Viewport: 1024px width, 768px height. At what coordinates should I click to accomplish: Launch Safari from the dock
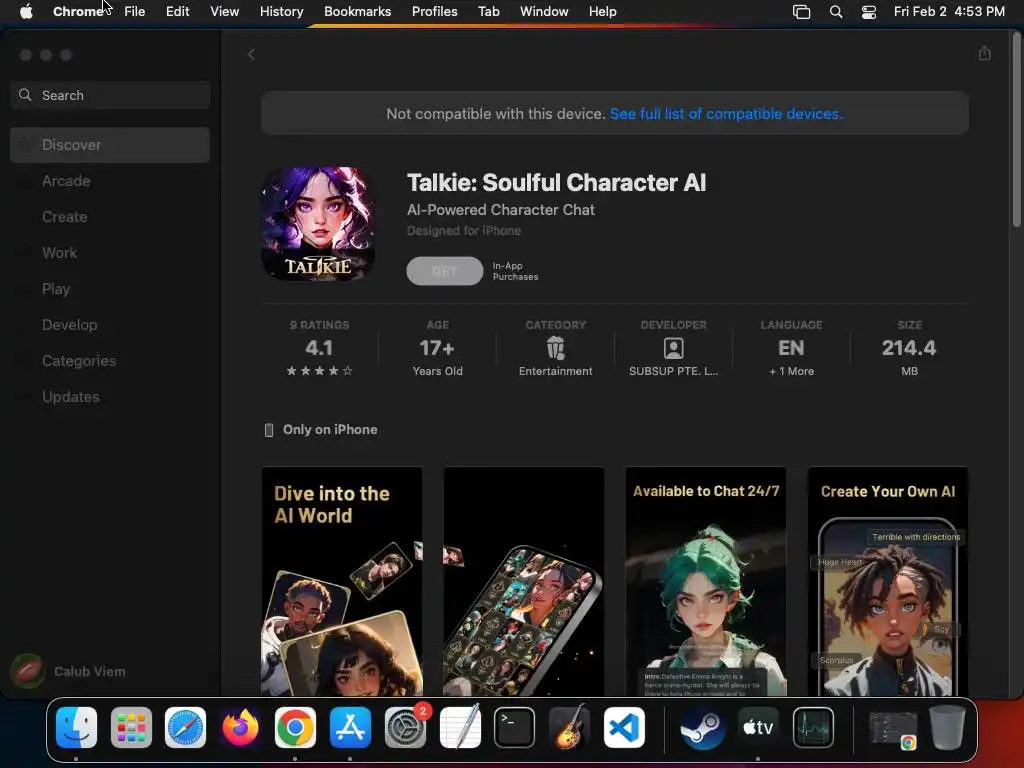185,727
